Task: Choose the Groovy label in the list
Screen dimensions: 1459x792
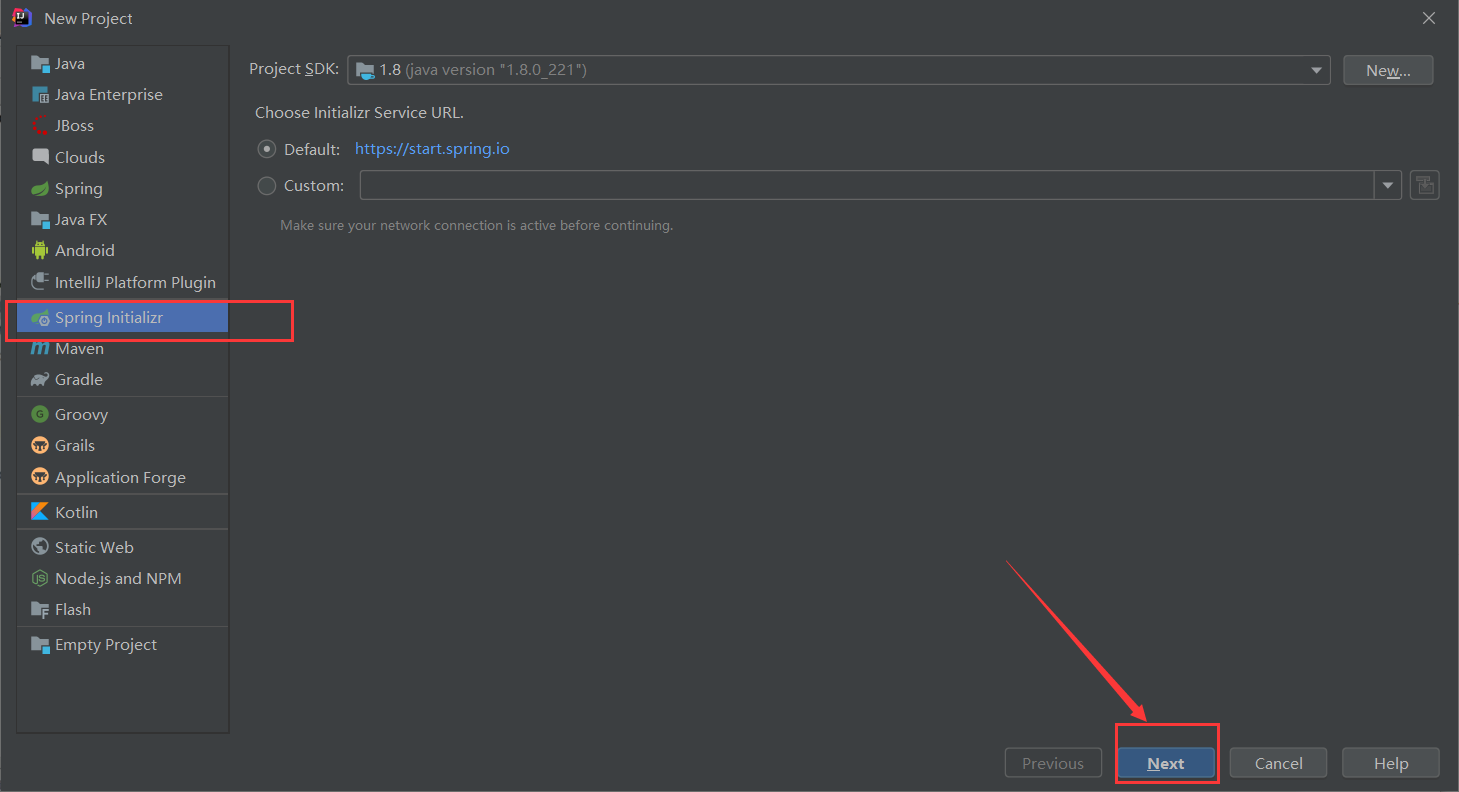Action: click(x=81, y=414)
